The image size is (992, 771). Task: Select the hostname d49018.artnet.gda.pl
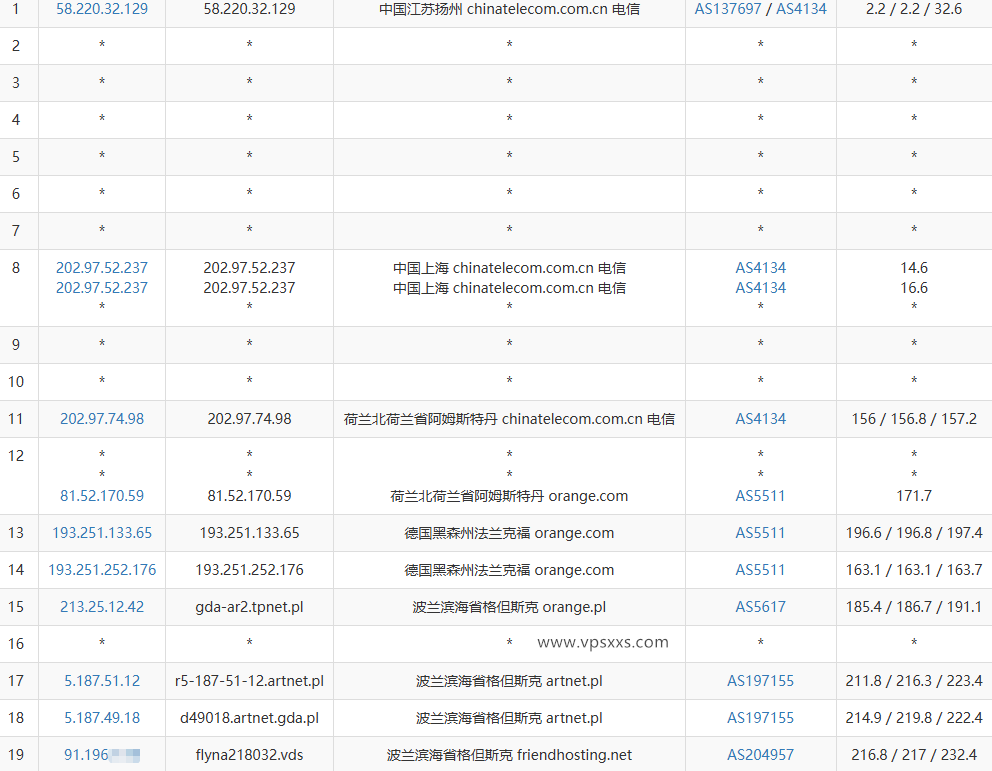point(249,718)
